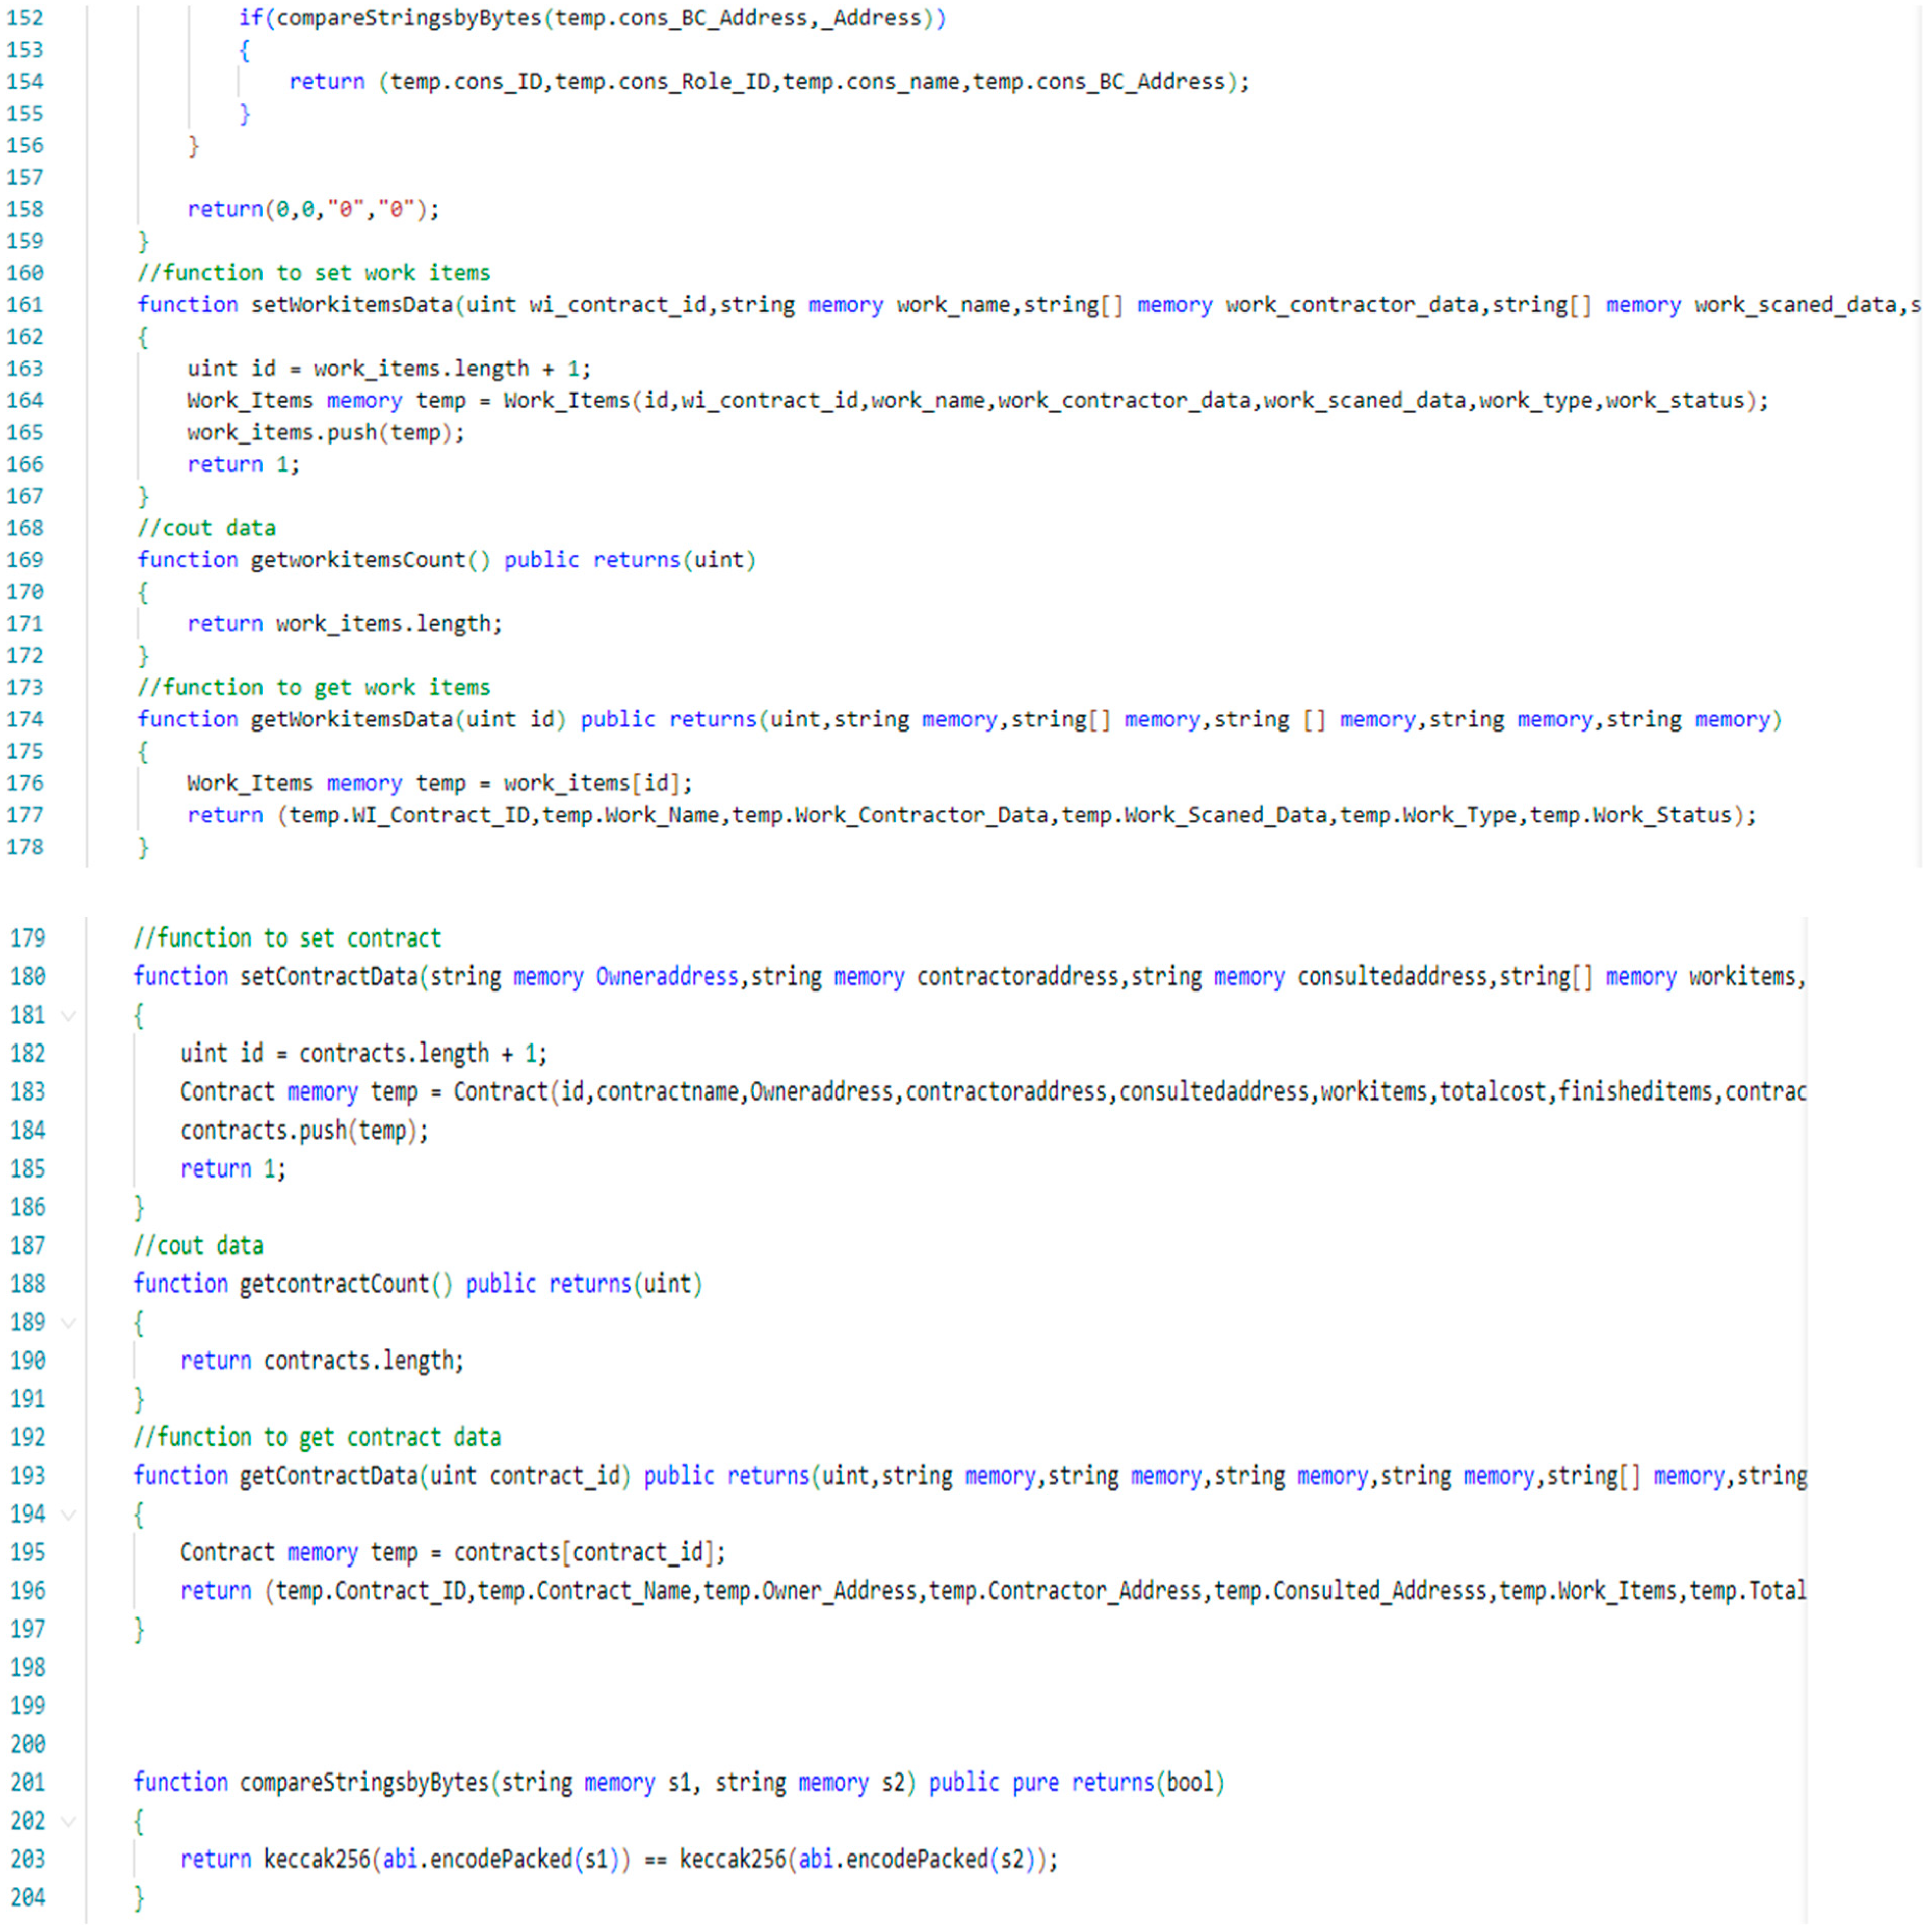Click 'contracts.push(temp);' statement
This screenshot has height=1932, width=1932.
click(x=304, y=1131)
